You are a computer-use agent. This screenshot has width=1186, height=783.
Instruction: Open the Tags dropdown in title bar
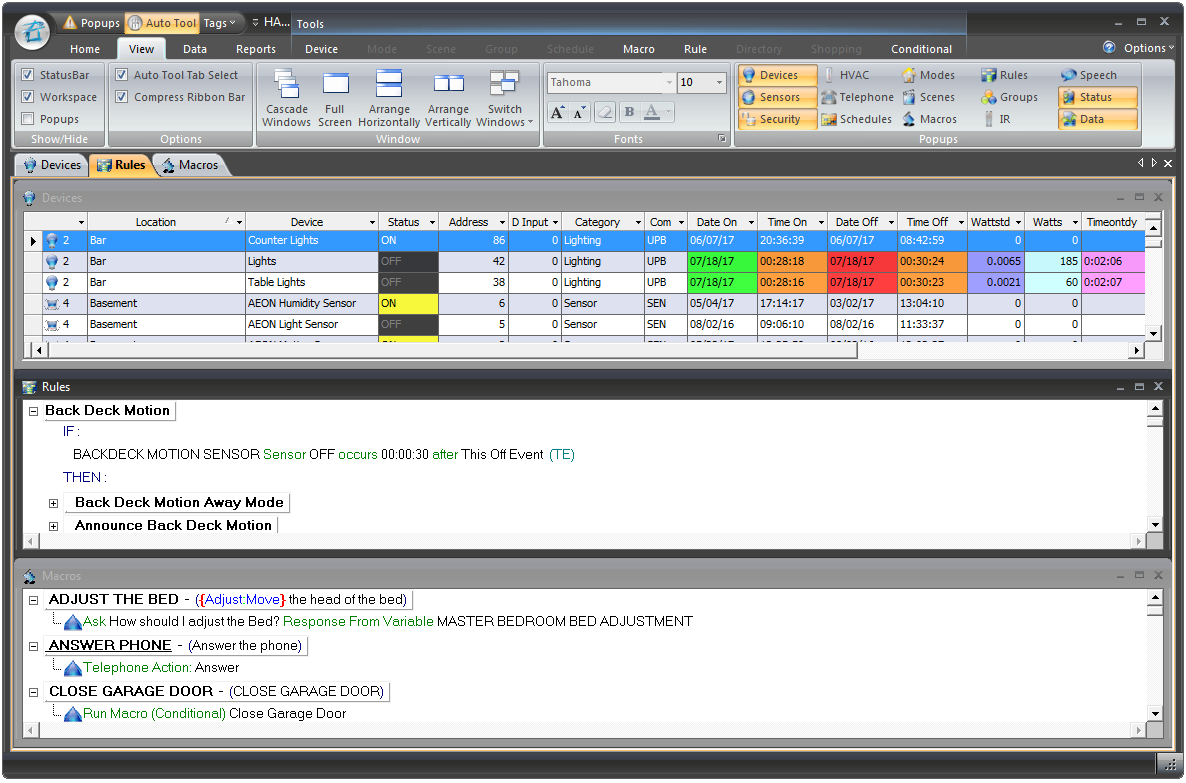tap(220, 23)
